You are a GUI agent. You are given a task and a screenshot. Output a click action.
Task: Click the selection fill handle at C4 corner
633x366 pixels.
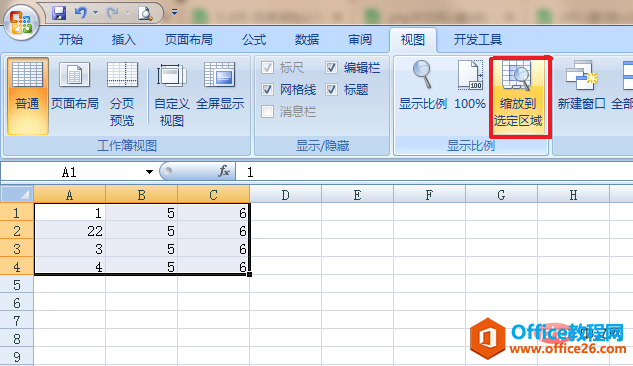coord(249,274)
